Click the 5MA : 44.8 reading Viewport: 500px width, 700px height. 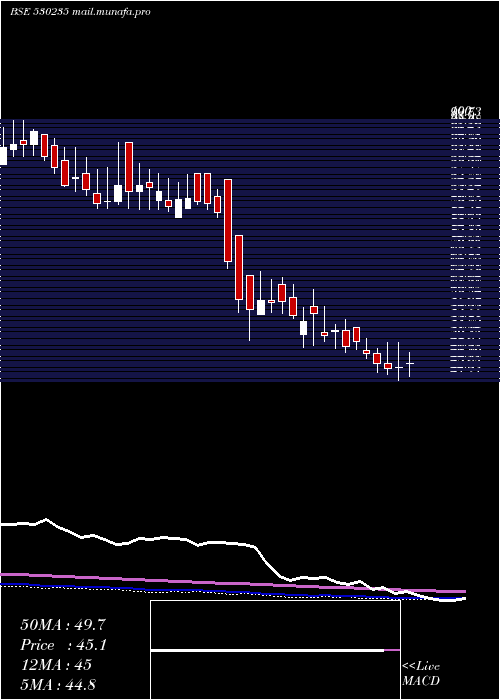pos(58,685)
